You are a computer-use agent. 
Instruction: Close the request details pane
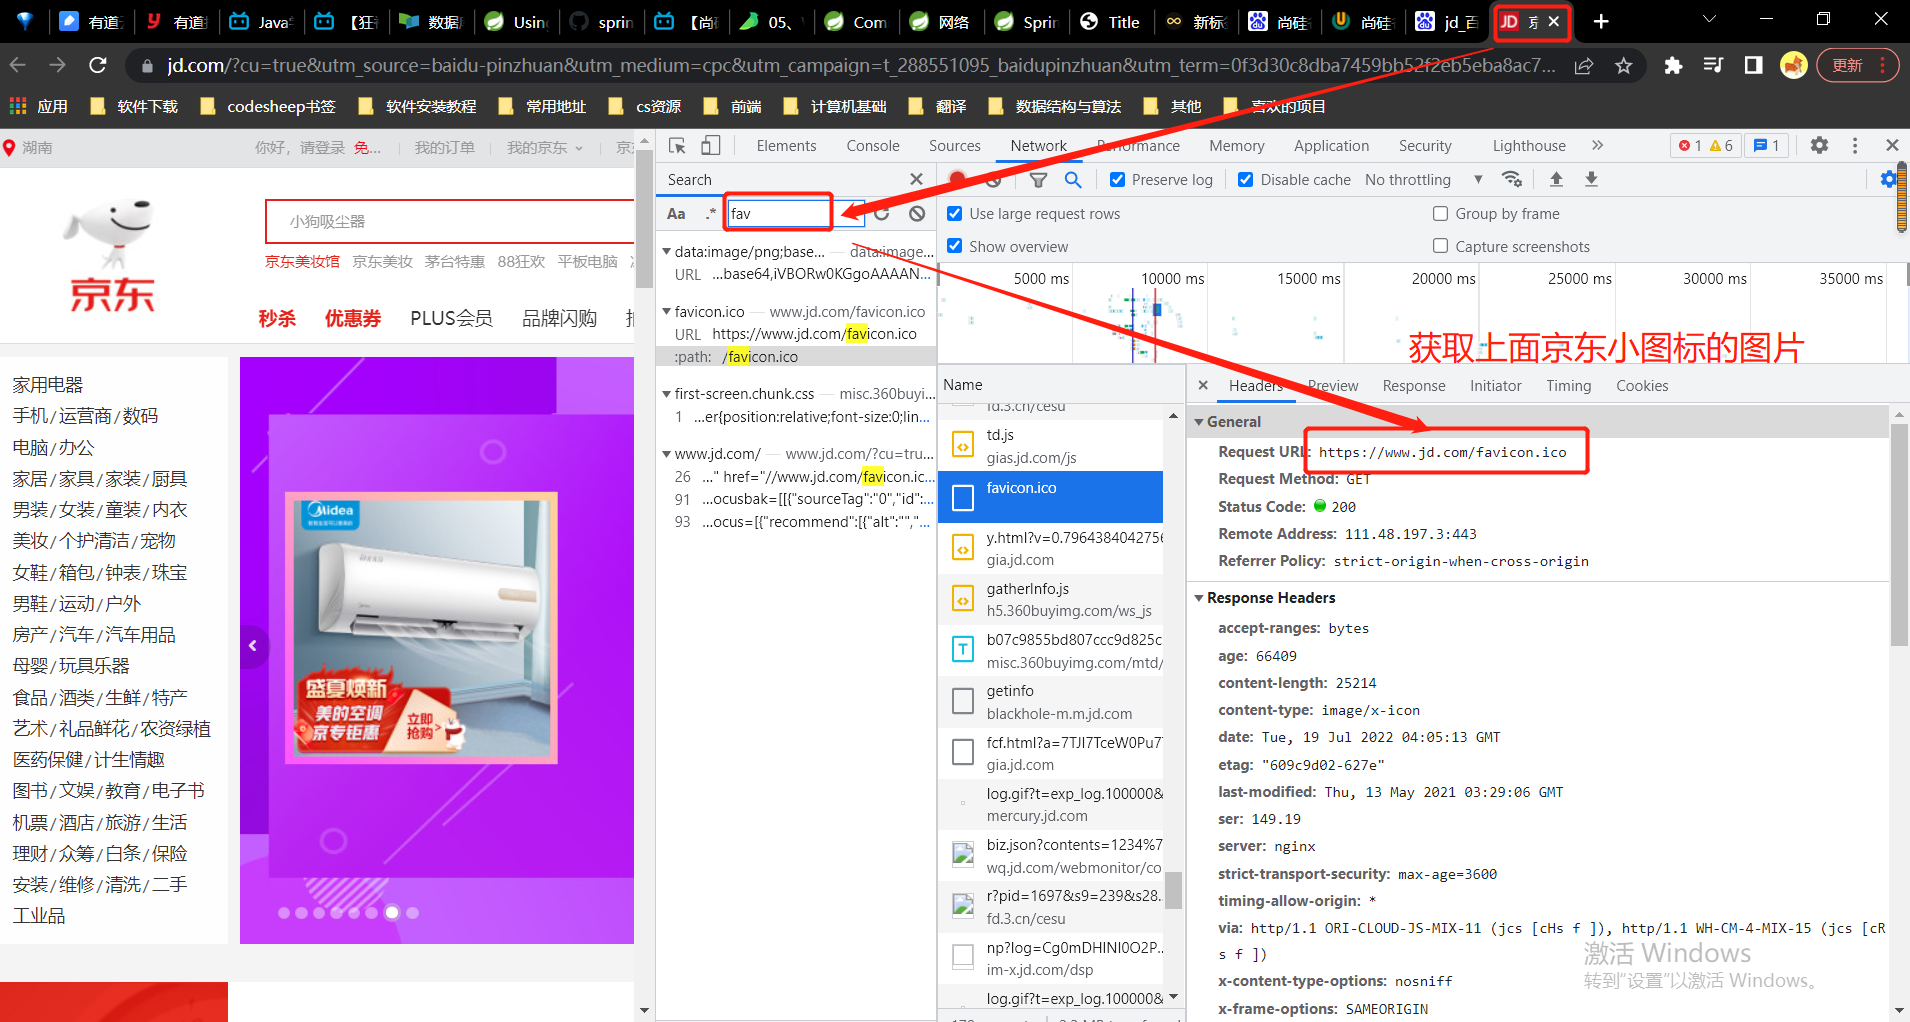(x=1203, y=385)
